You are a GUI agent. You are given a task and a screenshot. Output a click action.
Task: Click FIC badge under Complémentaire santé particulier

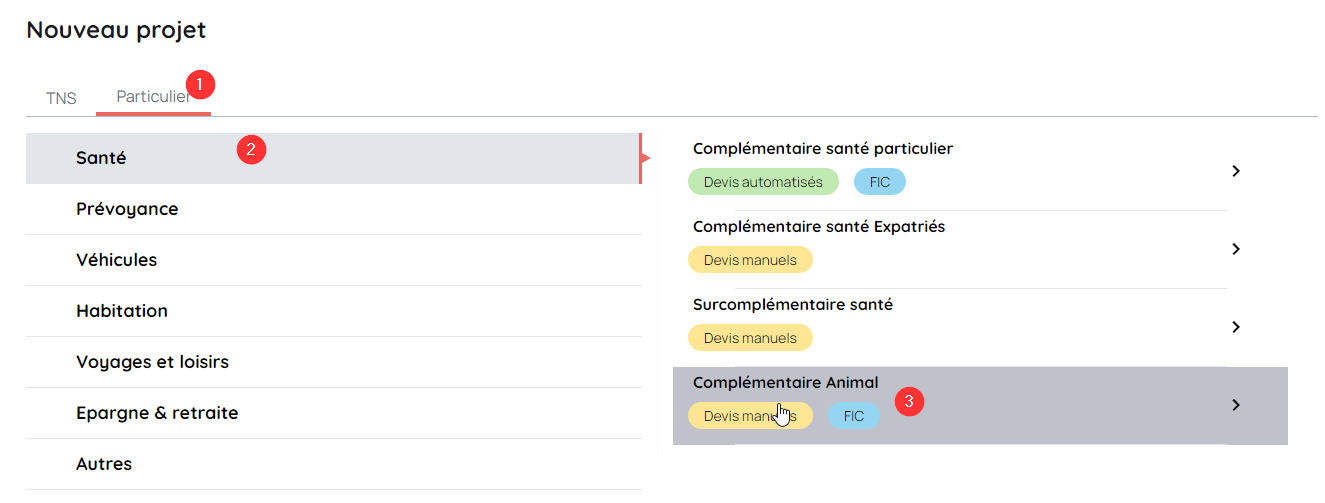[x=880, y=182]
